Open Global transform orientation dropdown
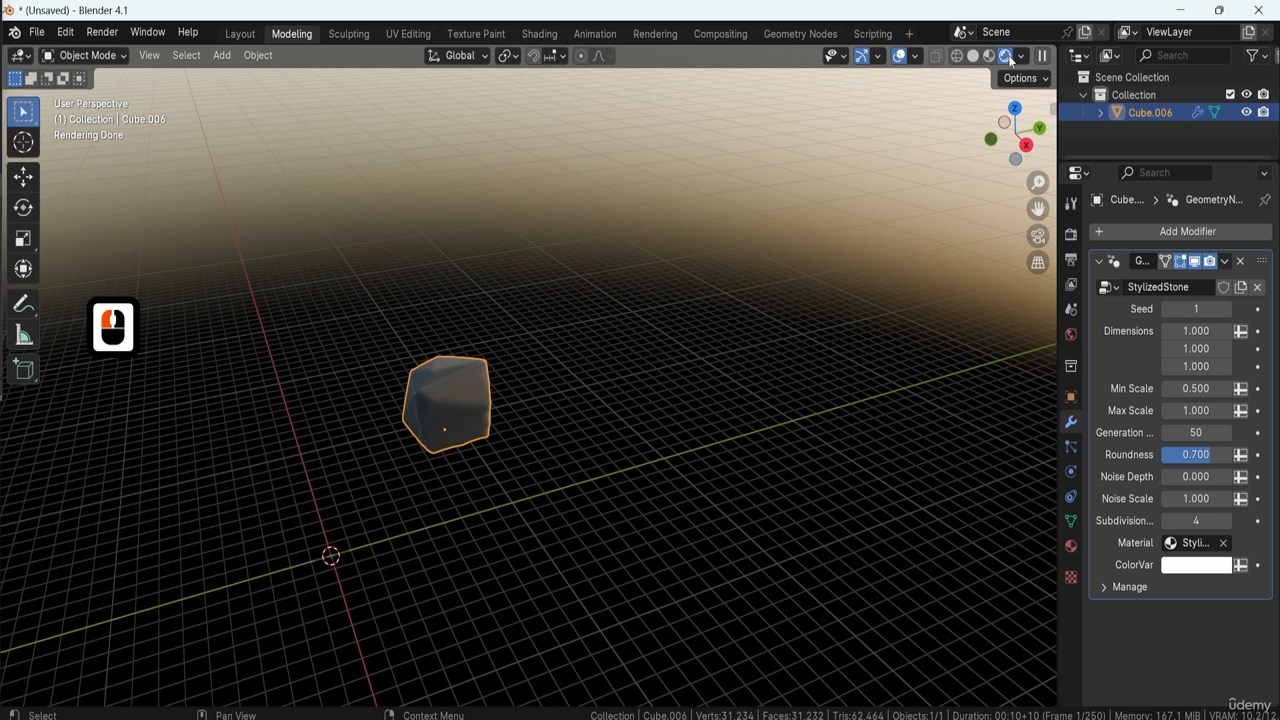This screenshot has height=720, width=1280. [x=458, y=56]
